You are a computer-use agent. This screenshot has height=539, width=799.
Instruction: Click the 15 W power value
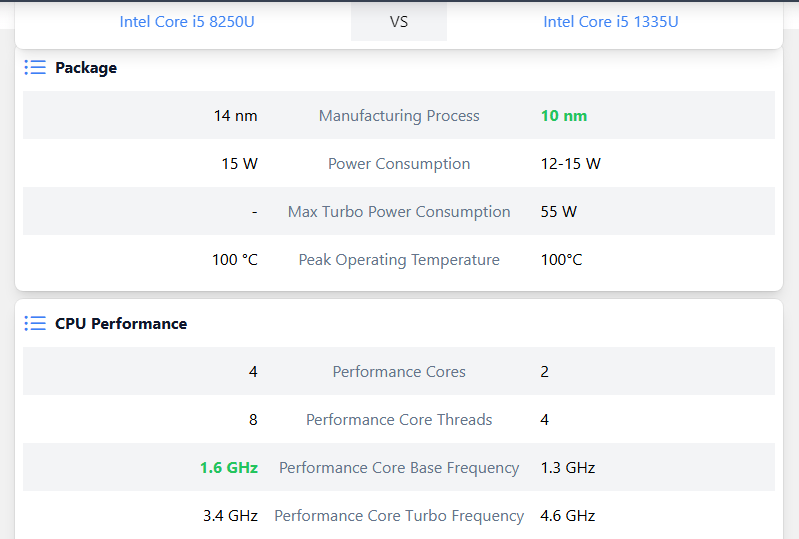tap(239, 164)
